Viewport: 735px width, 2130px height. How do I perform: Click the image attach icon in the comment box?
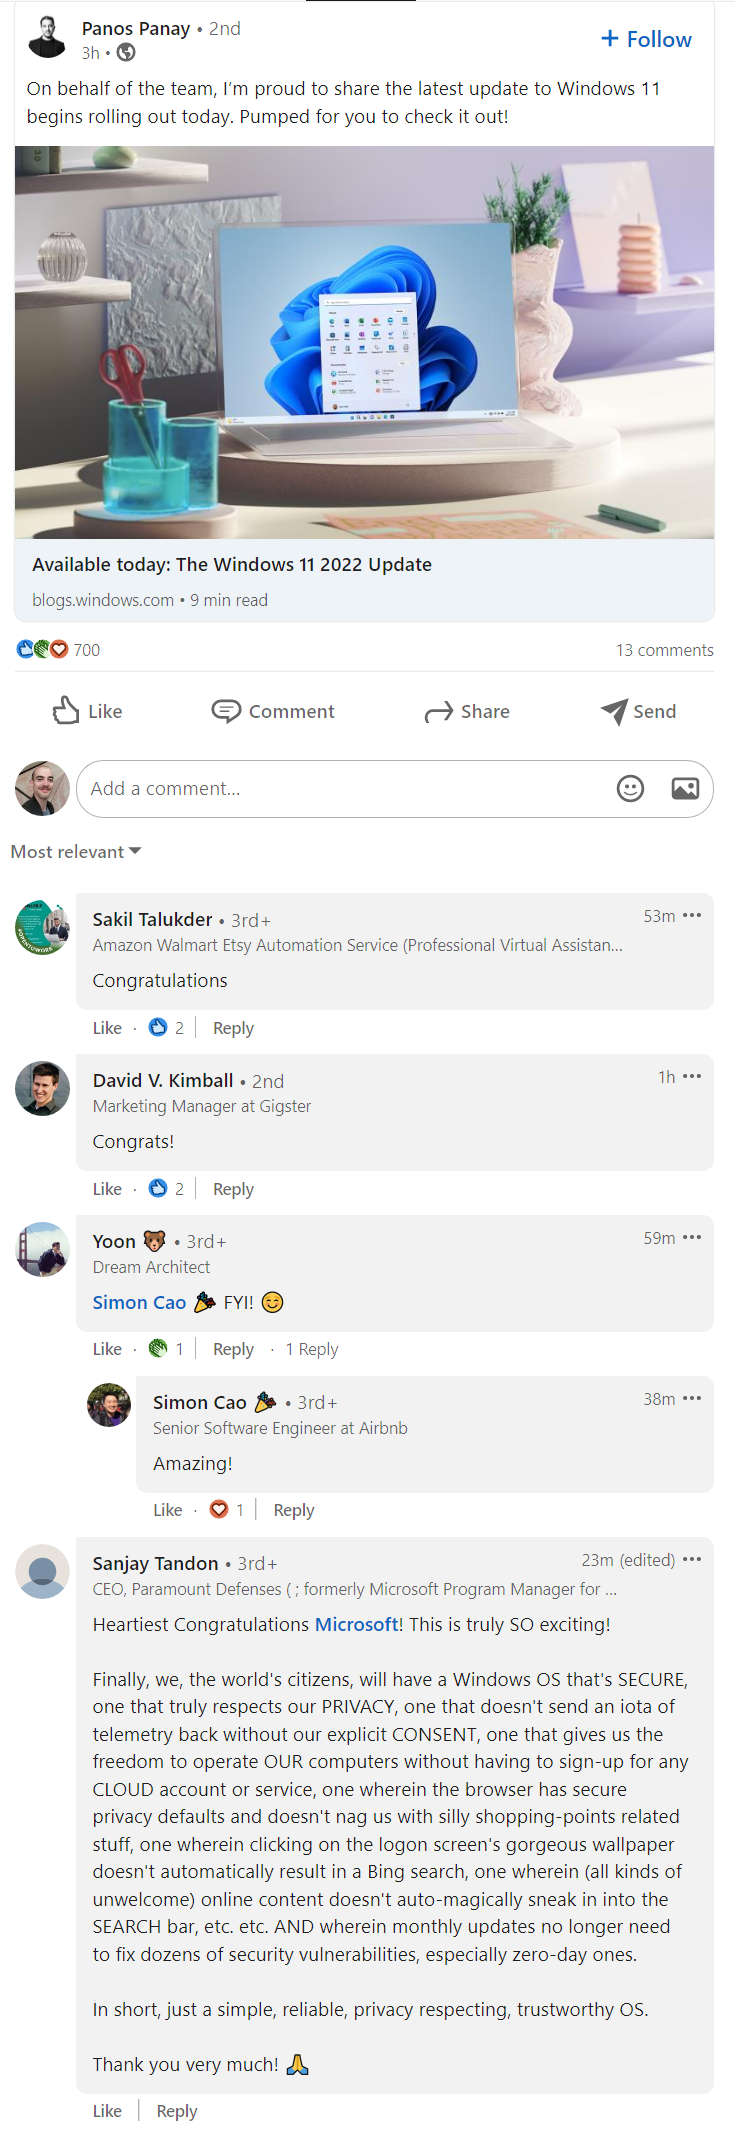coord(685,789)
